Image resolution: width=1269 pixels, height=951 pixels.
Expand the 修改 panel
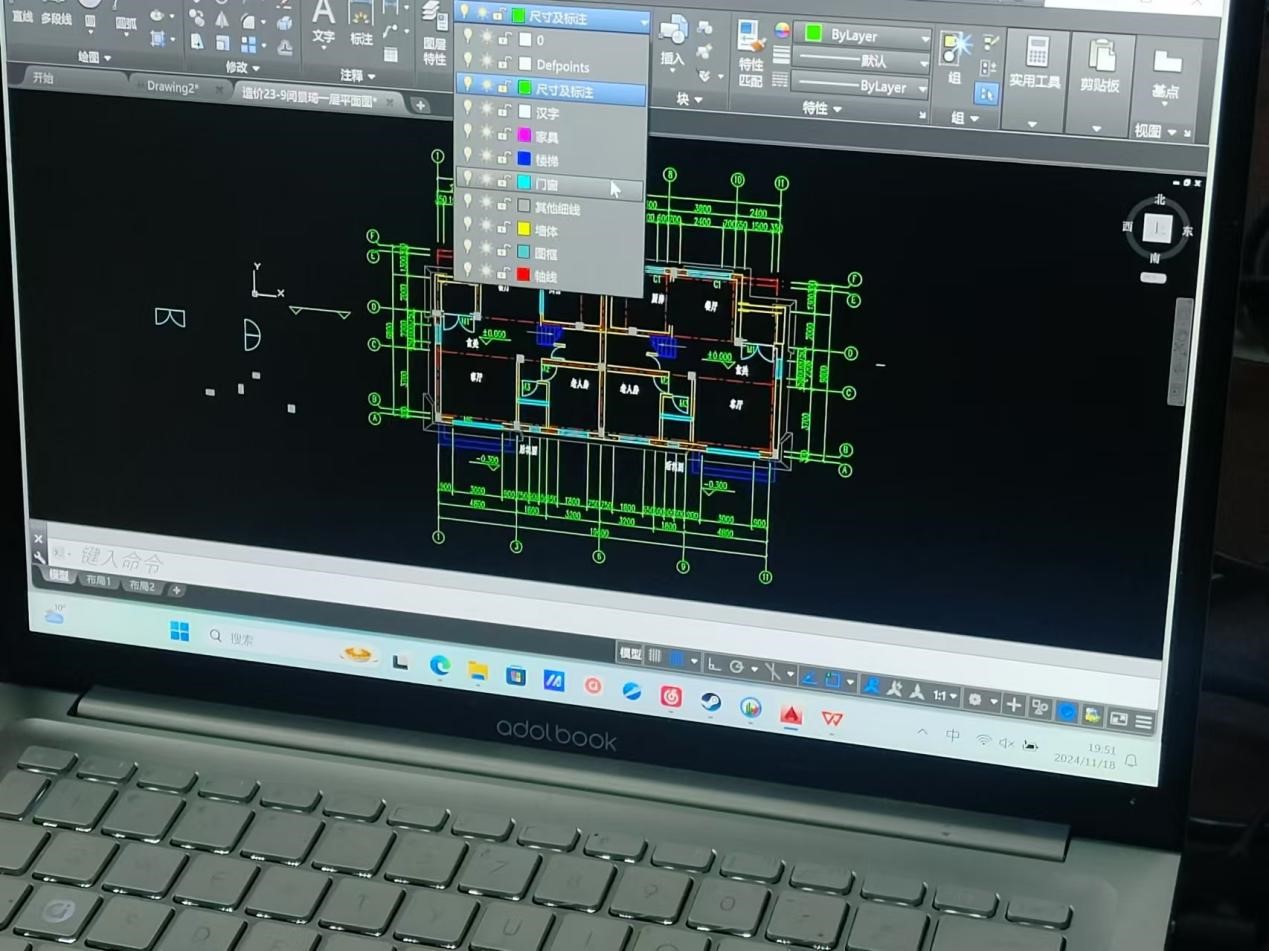(243, 68)
